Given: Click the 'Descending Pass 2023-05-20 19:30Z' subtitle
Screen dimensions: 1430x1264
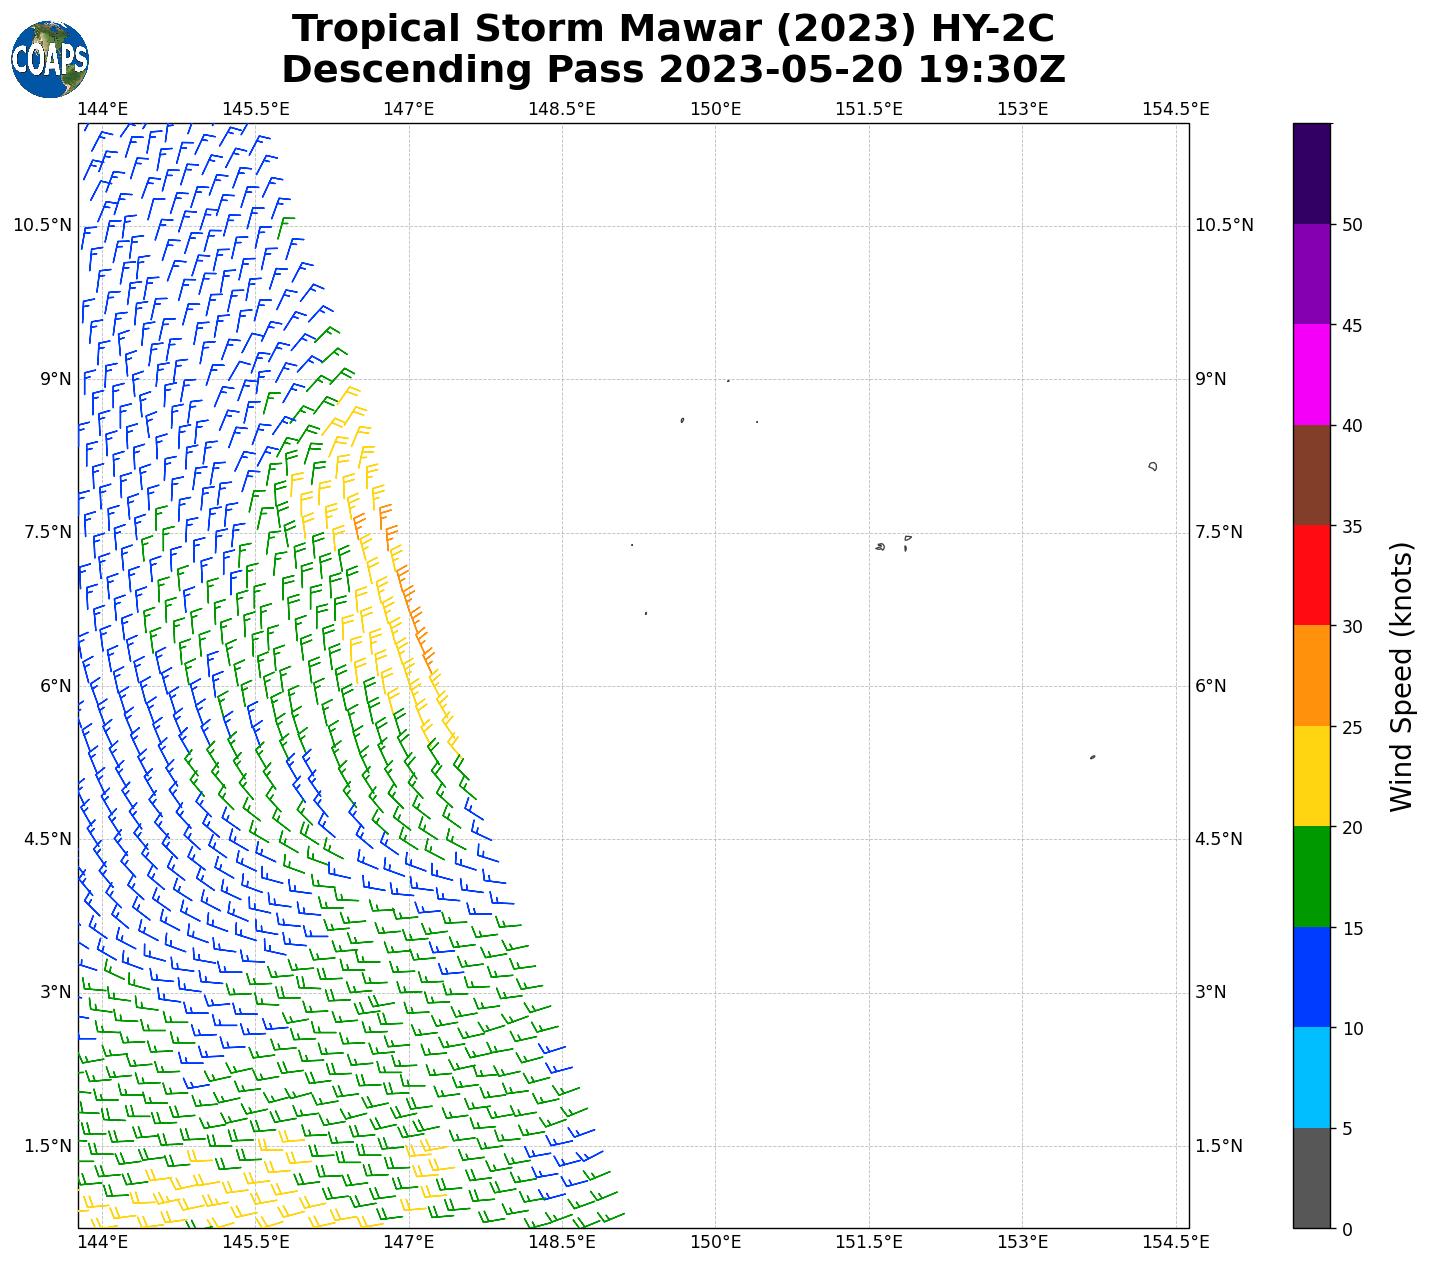Looking at the screenshot, I should tap(673, 71).
